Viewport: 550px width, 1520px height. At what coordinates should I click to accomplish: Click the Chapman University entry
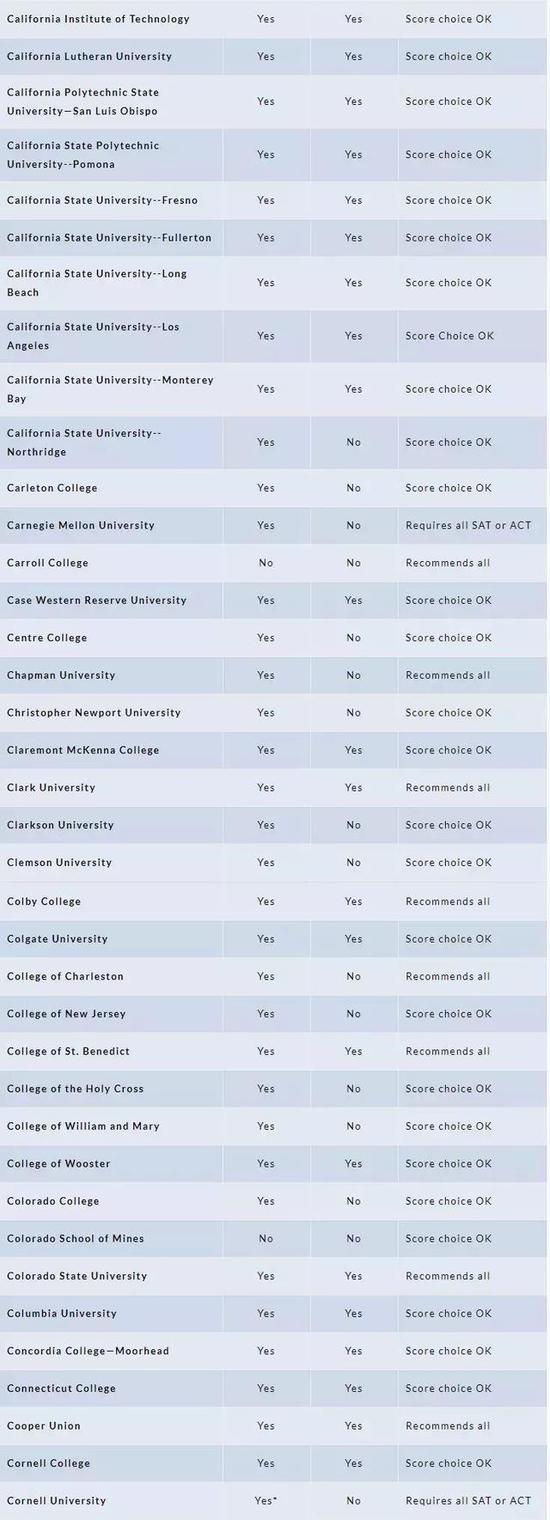(61, 675)
